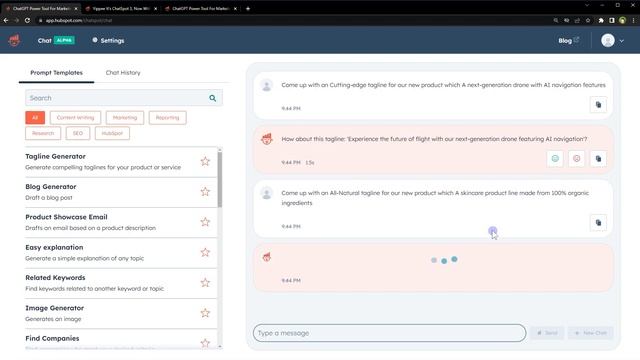640x360 pixels.
Task: Copy the skincare tagline user prompt
Action: point(598,223)
